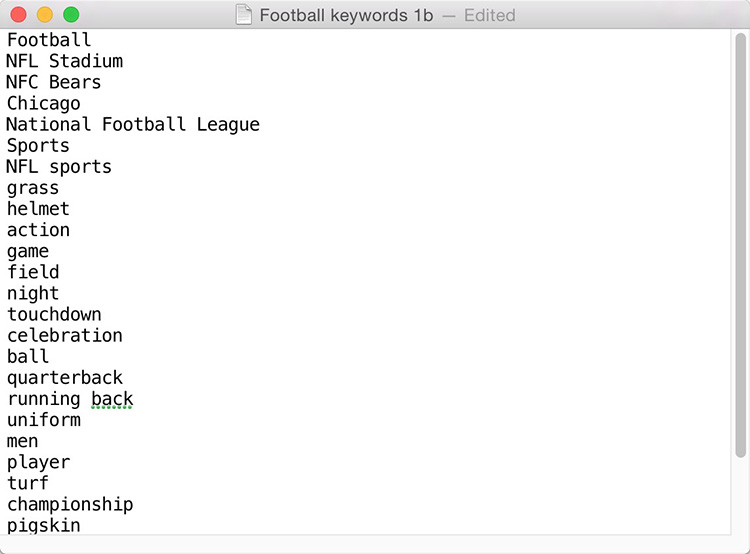The height and width of the screenshot is (554, 750).
Task: Place cursor at the word 'touchdown'
Action: (54, 314)
